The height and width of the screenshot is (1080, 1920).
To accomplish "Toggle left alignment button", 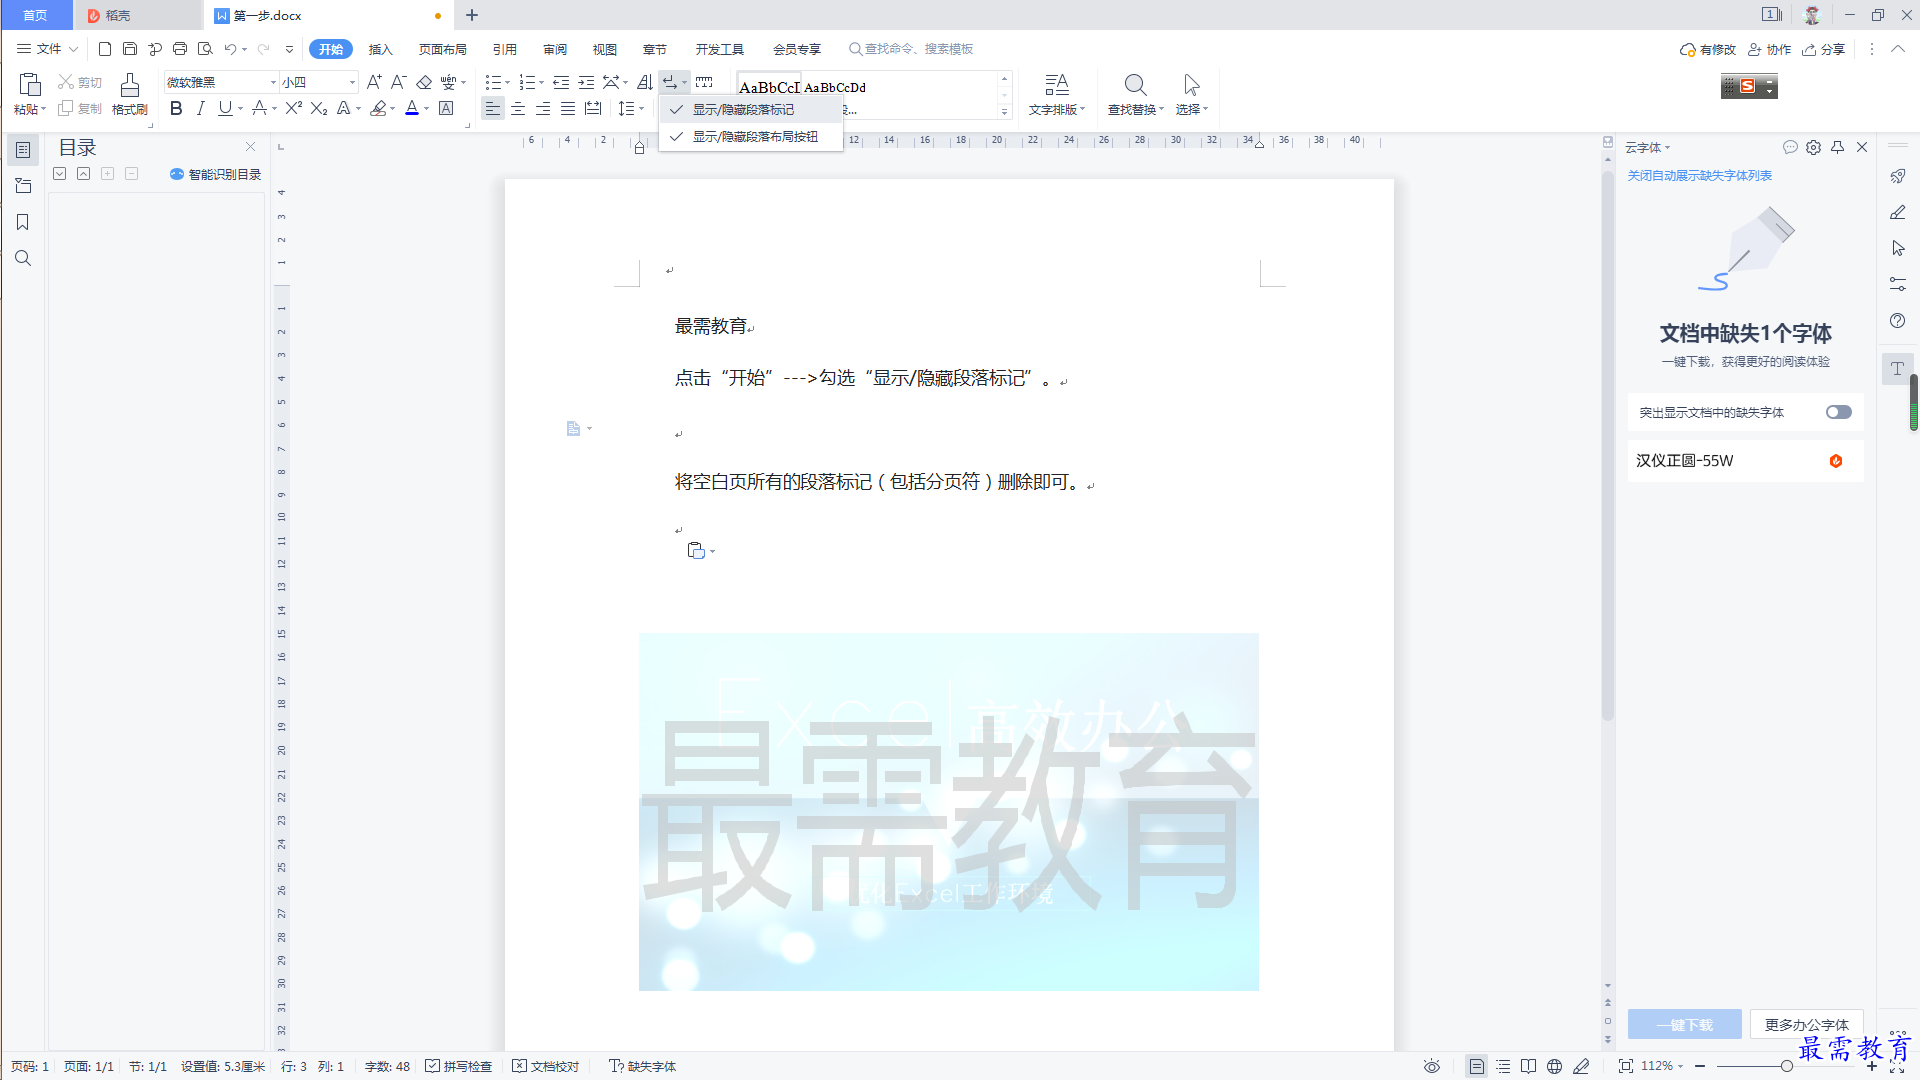I will (x=492, y=108).
